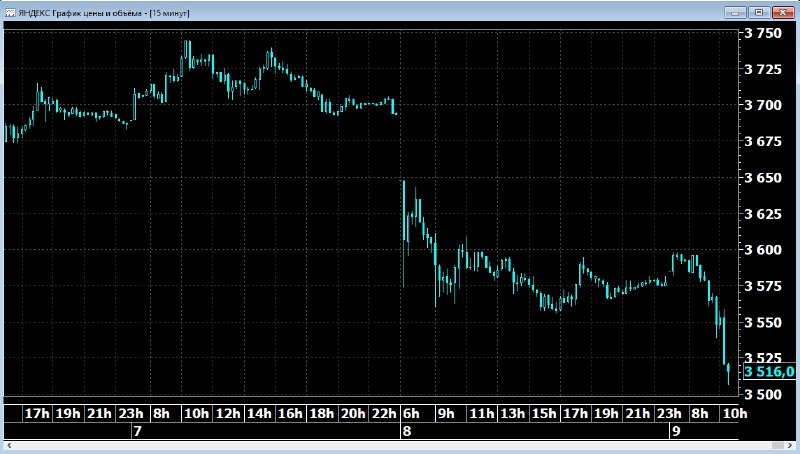
Task: Maximize the ЯНДЕКС chart window
Action: tap(759, 12)
